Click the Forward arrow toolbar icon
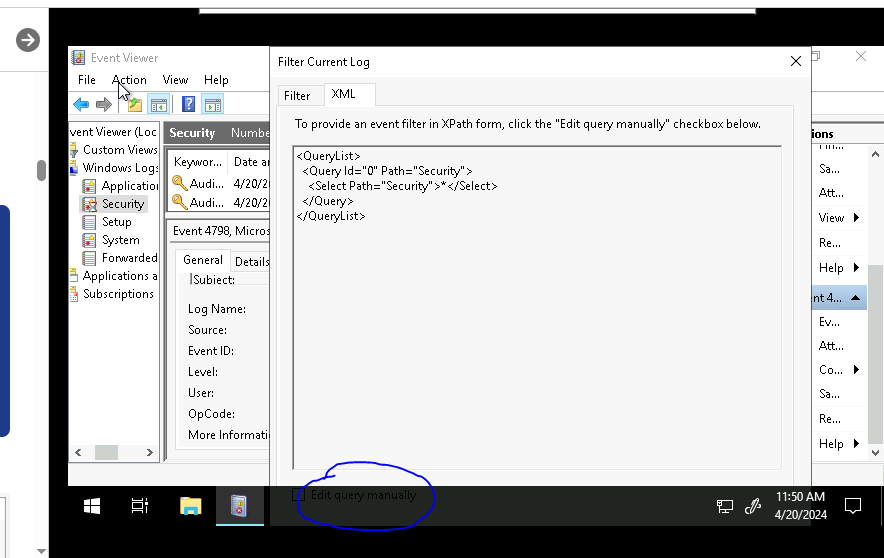Viewport: 884px width, 558px height. [x=103, y=105]
